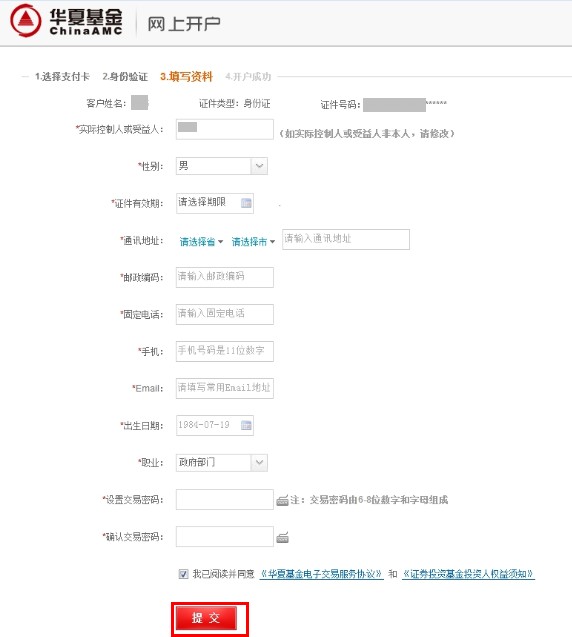The height and width of the screenshot is (637, 572).
Task: Expand the 职业 dropdown showing 政府部门
Action: 222,463
